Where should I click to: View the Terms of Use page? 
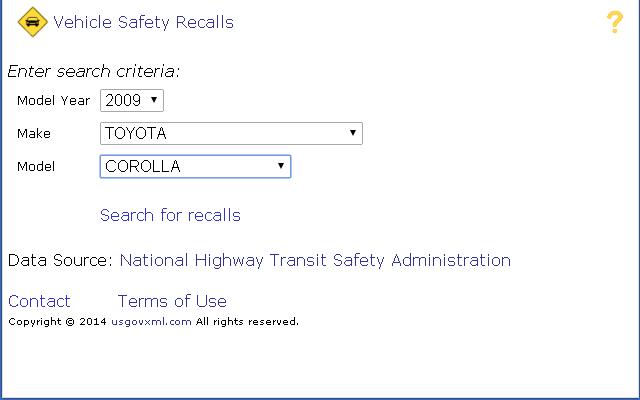point(172,301)
